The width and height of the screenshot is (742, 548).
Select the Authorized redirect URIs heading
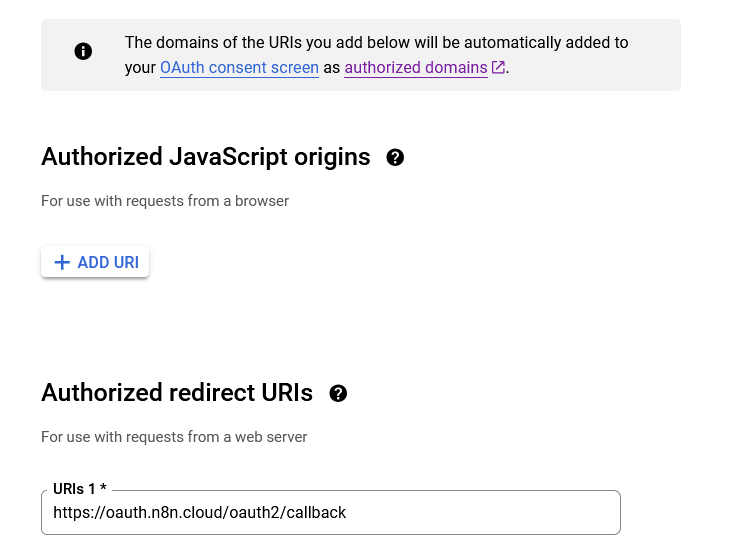click(177, 393)
